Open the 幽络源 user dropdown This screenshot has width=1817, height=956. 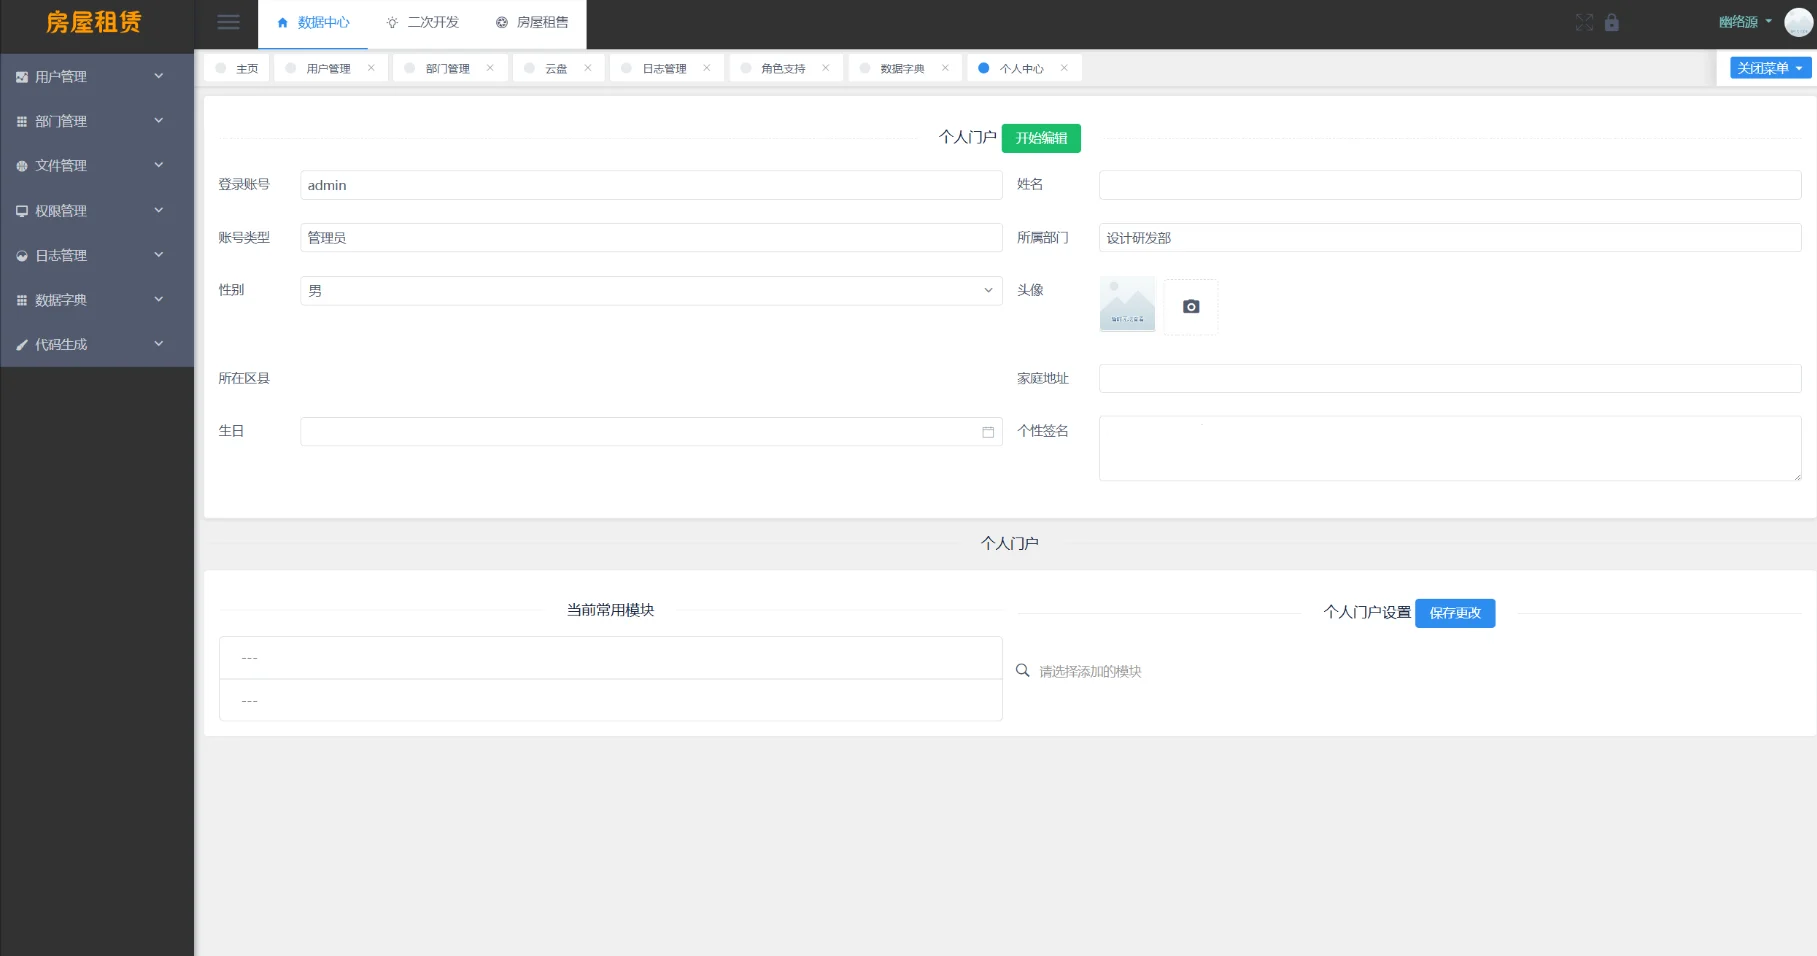[x=1743, y=20]
